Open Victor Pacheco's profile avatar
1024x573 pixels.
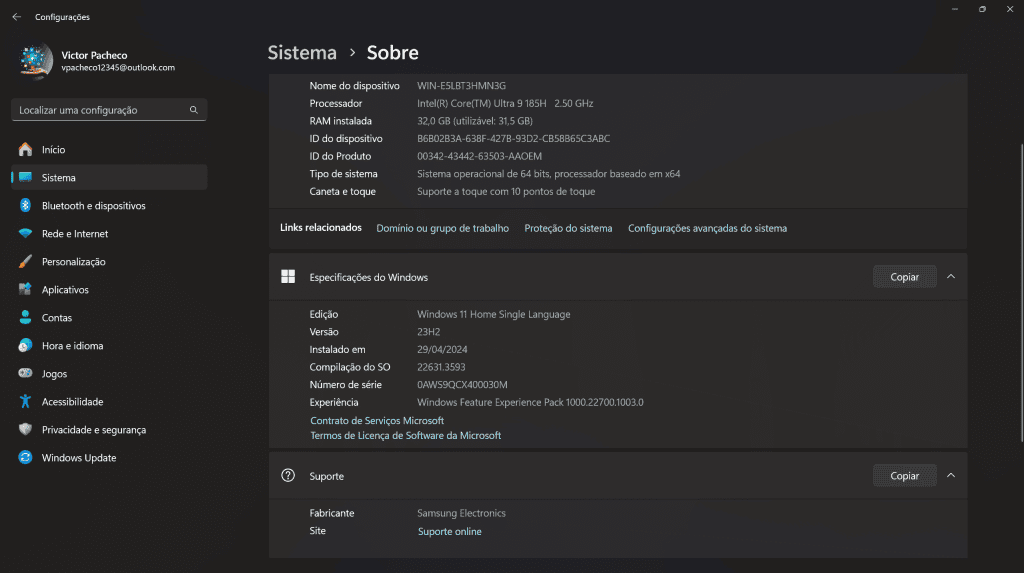pos(36,61)
